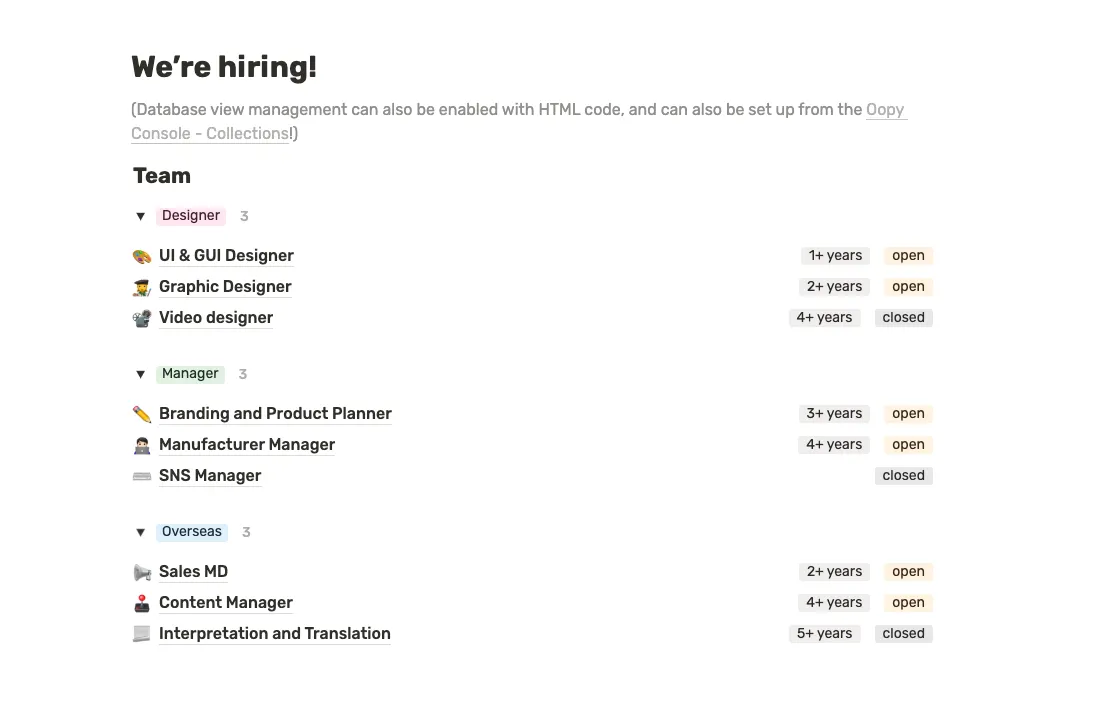Screen dimensions: 1101x705
Task: Click the green Manager group tag
Action: pyautogui.click(x=190, y=374)
